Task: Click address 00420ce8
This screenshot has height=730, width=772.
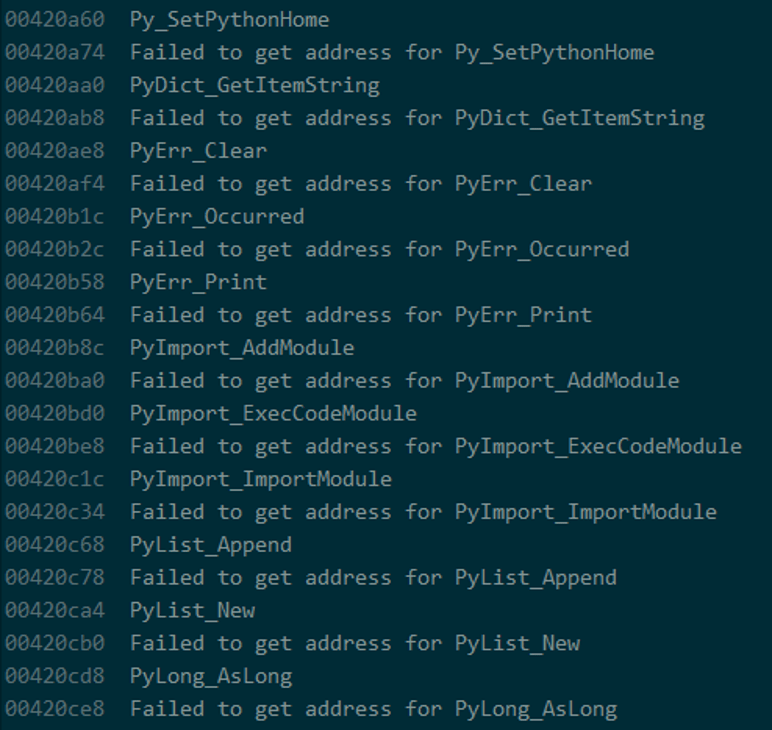Action: [x=55, y=709]
